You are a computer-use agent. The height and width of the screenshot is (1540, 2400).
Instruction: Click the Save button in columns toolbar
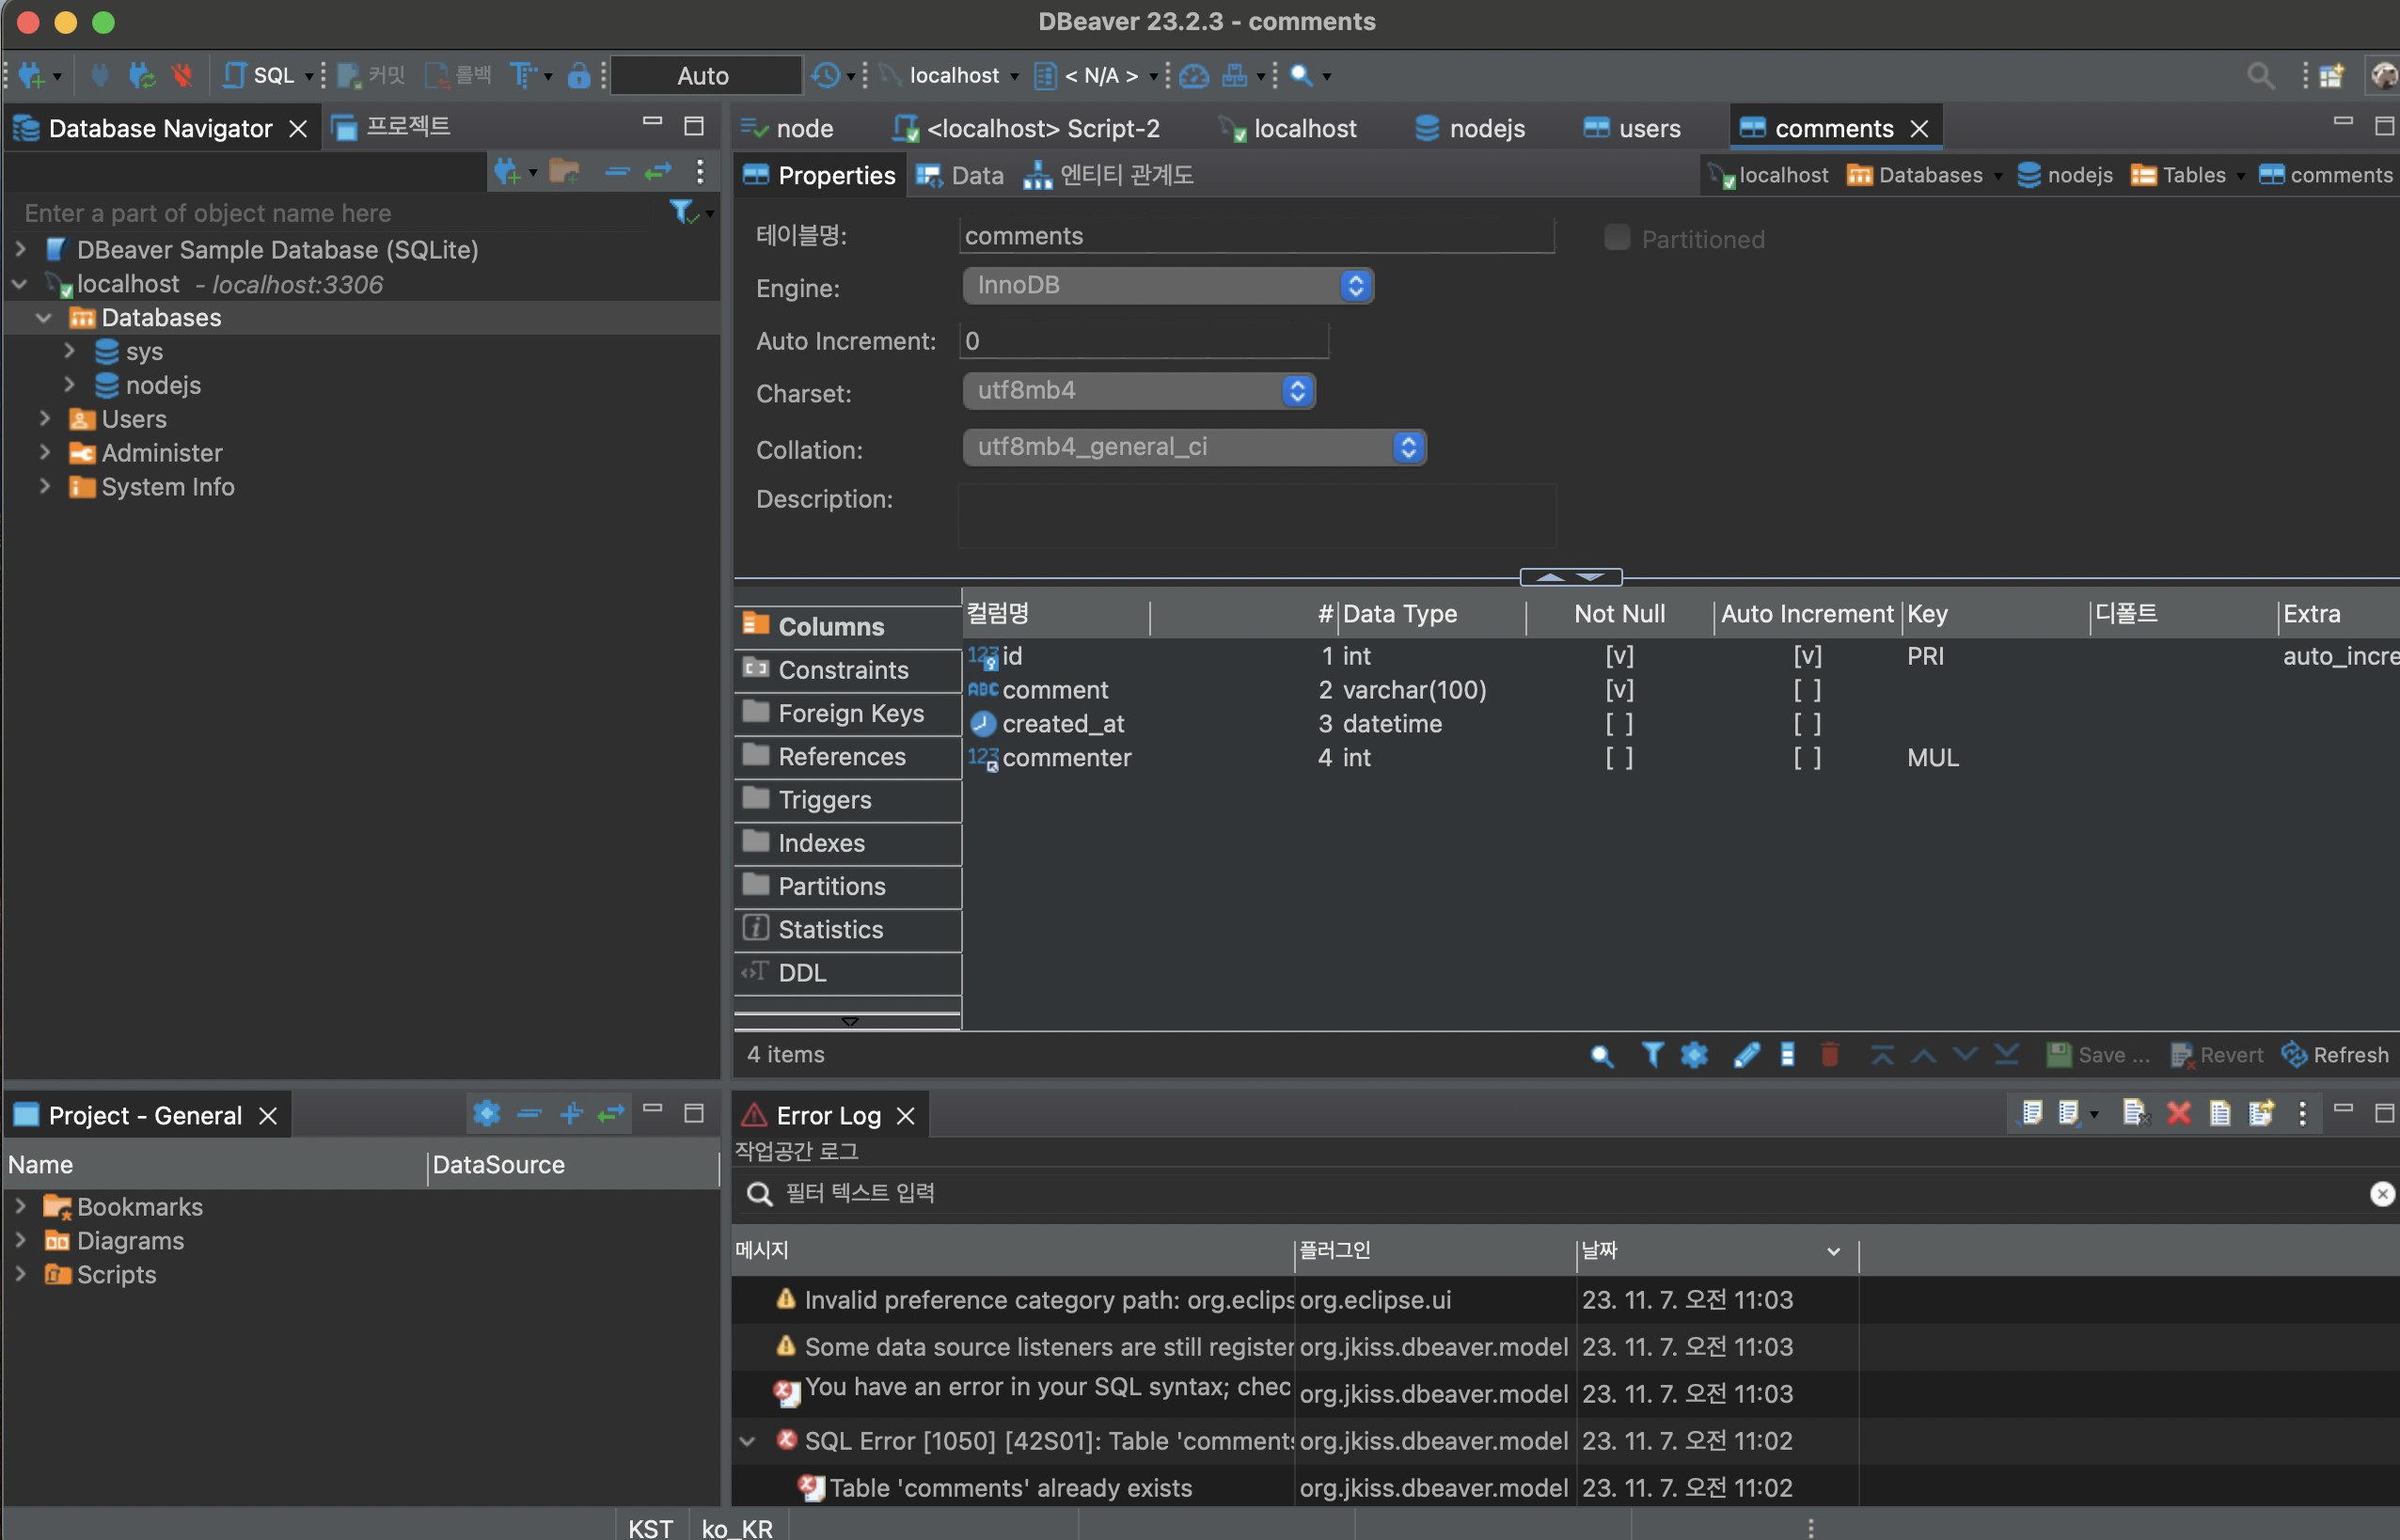pos(2098,1055)
